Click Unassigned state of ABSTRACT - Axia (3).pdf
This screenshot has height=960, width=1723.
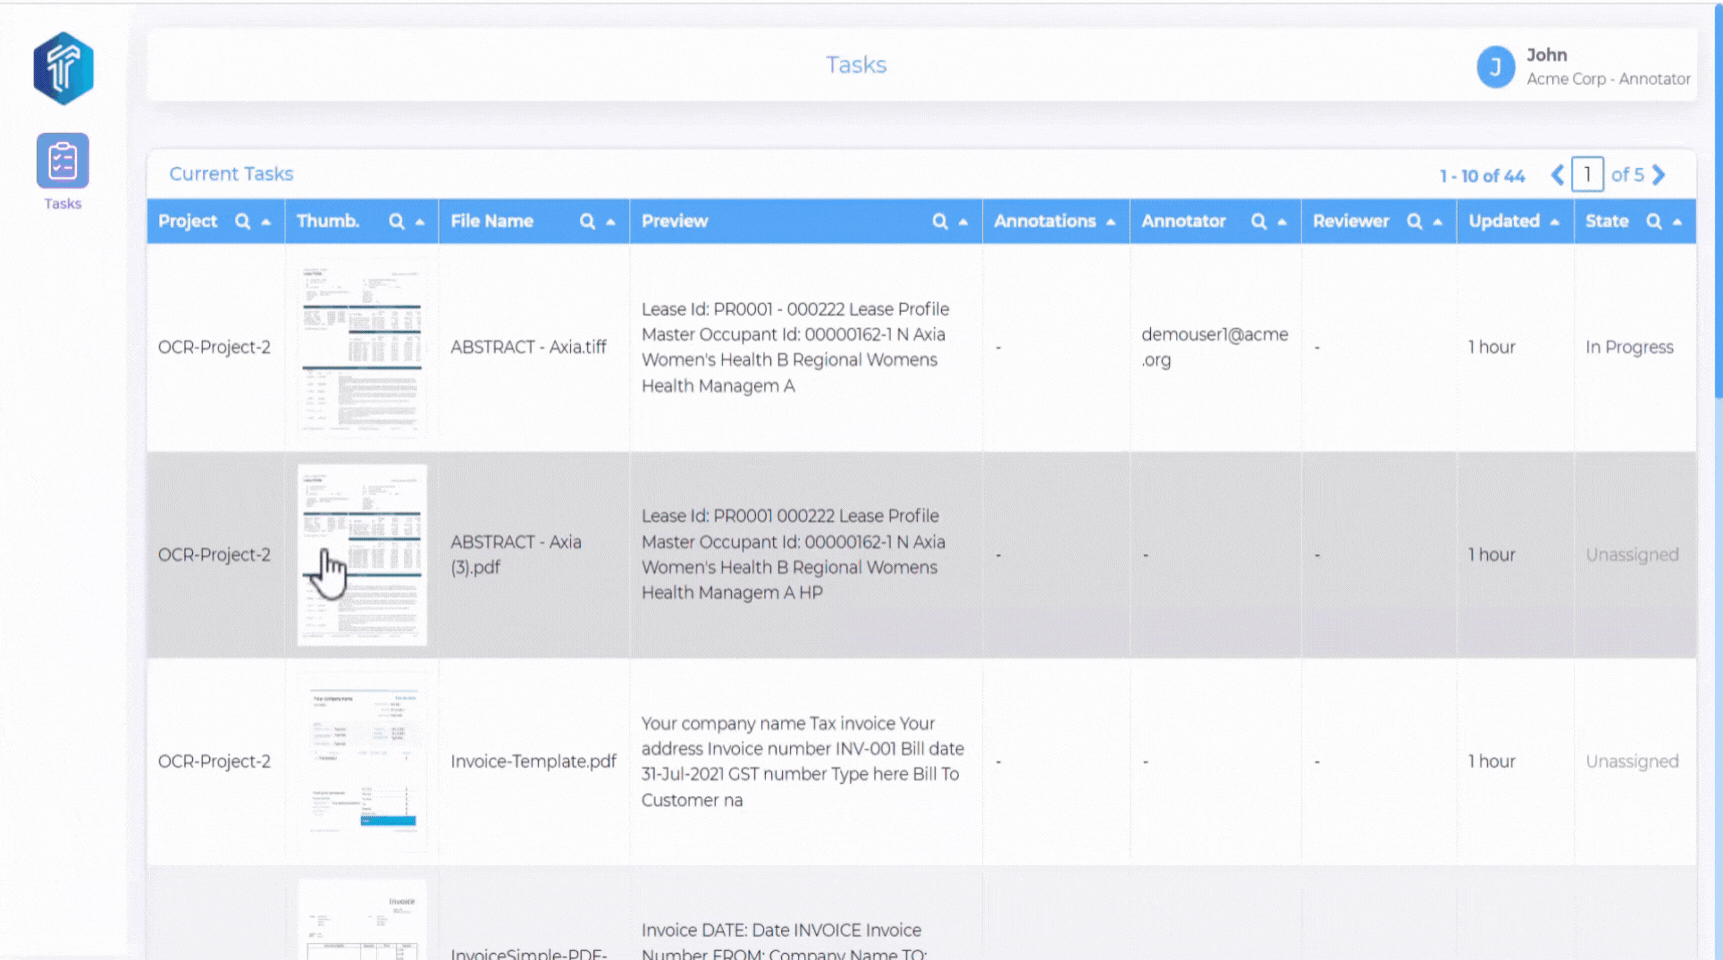click(1632, 555)
